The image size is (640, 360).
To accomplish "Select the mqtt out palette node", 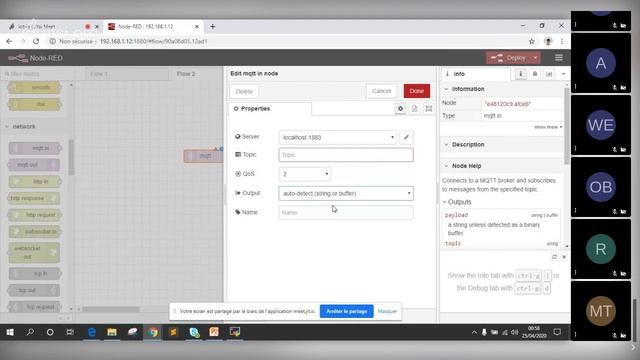I will tap(34, 165).
